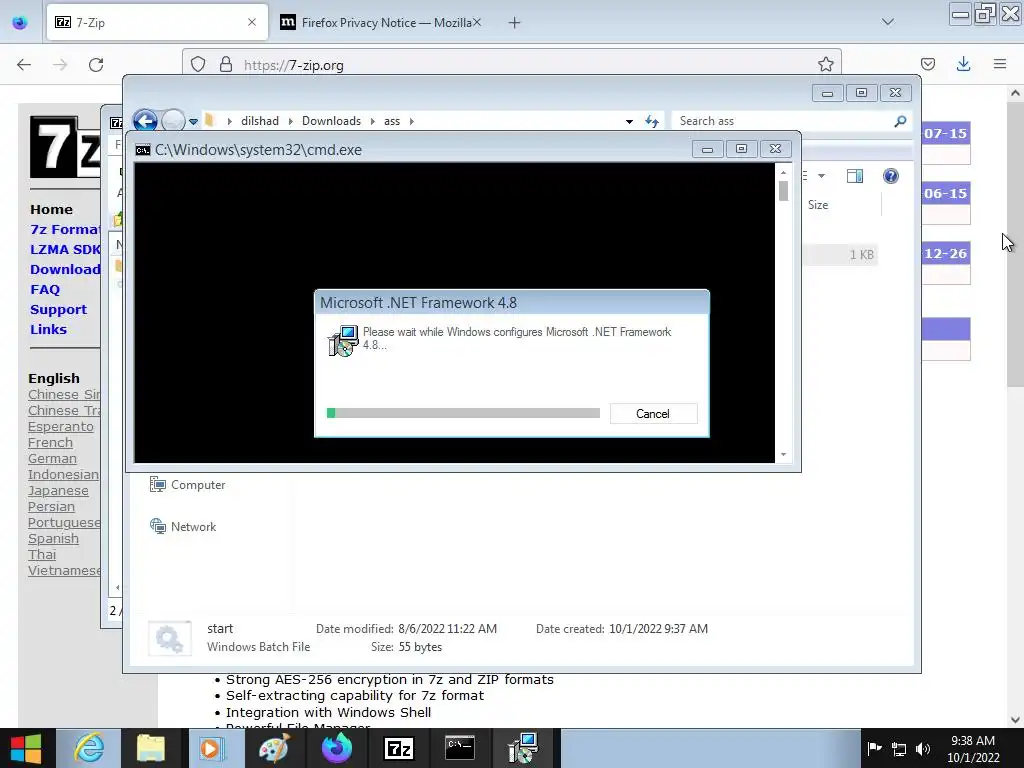Select the 7-Zip browser tab

click(x=157, y=22)
